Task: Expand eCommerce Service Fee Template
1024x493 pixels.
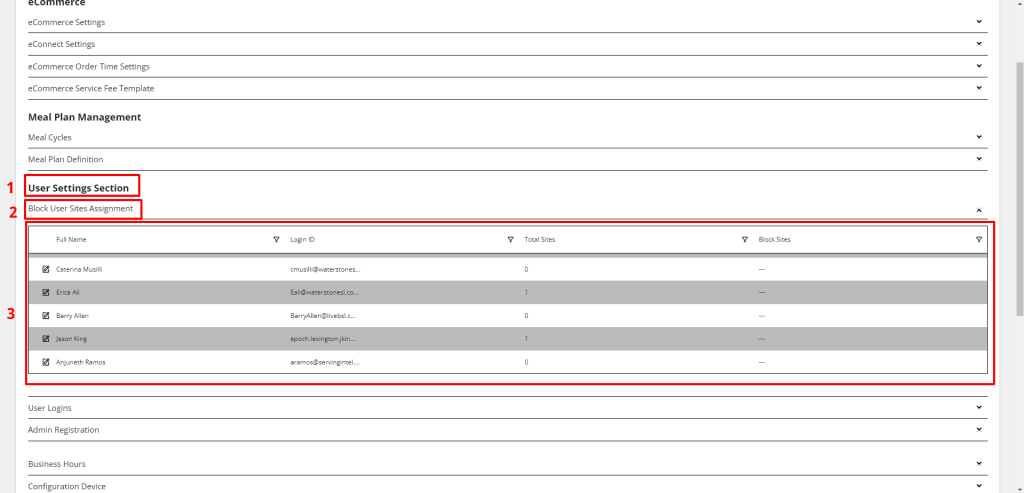Action: click(978, 88)
